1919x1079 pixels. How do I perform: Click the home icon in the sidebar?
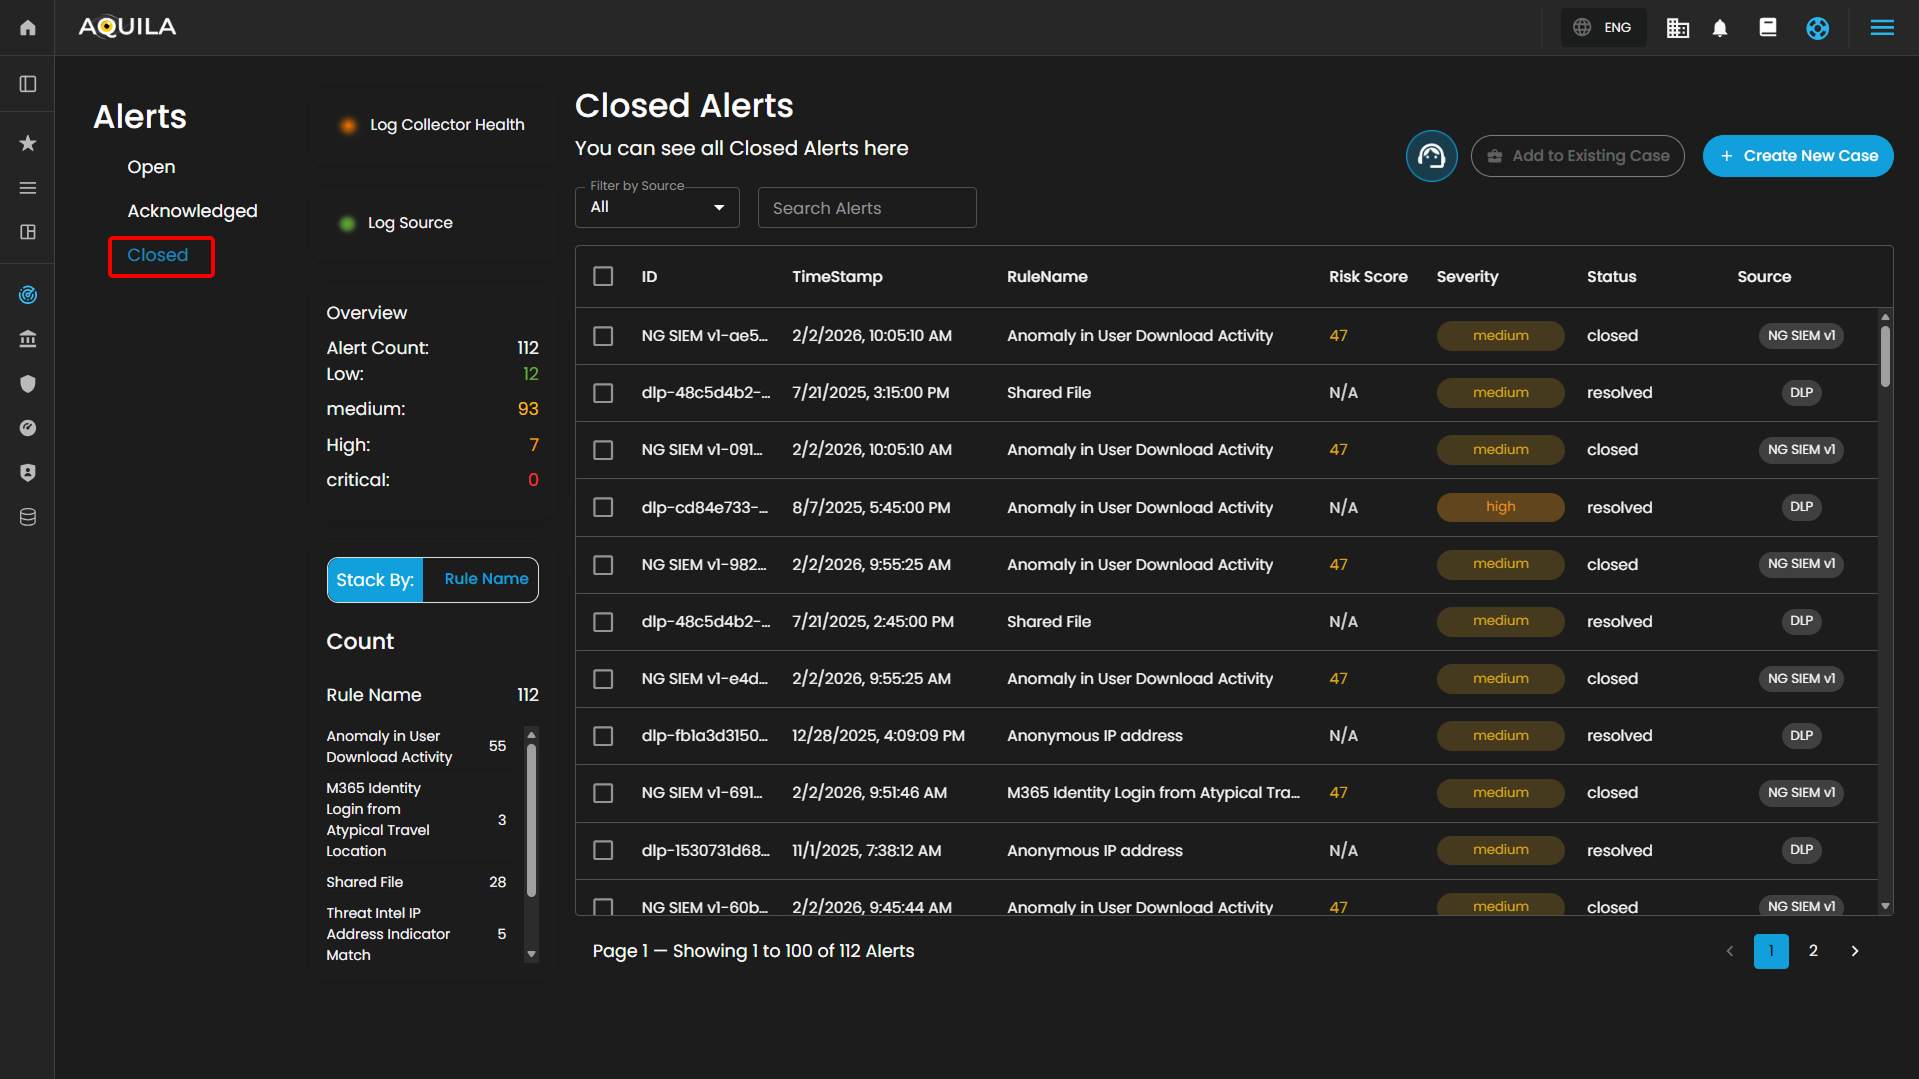[x=28, y=27]
